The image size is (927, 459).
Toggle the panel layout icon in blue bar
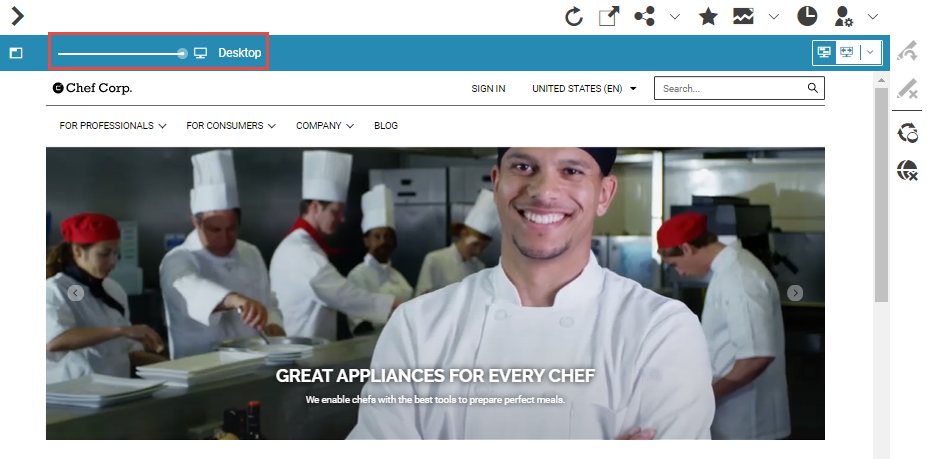16,53
